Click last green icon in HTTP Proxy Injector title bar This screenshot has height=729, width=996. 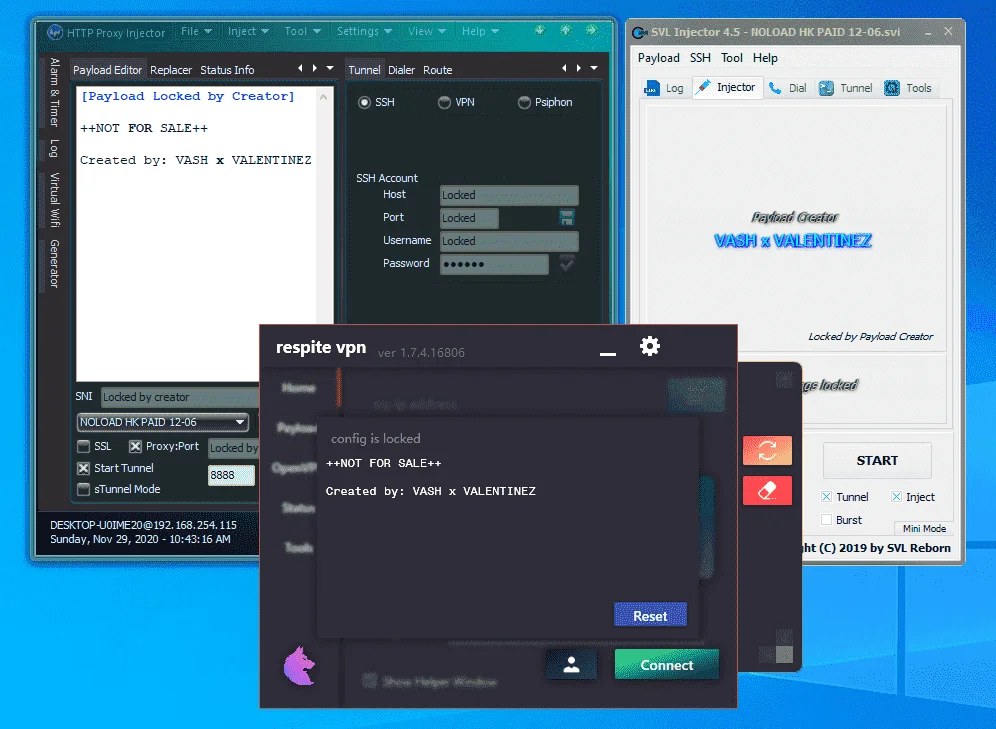click(591, 30)
